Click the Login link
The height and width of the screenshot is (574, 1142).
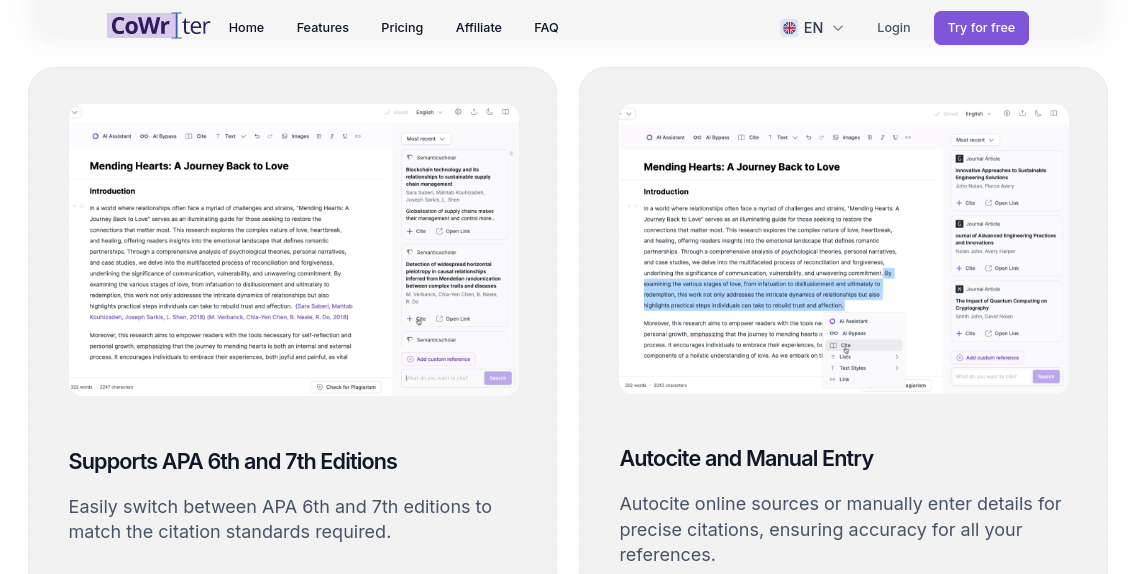click(894, 28)
